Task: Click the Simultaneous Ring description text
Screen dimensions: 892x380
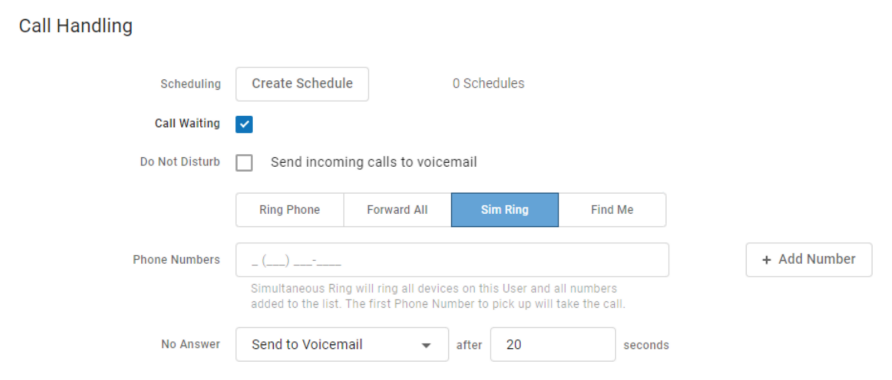Action: pyautogui.click(x=438, y=296)
